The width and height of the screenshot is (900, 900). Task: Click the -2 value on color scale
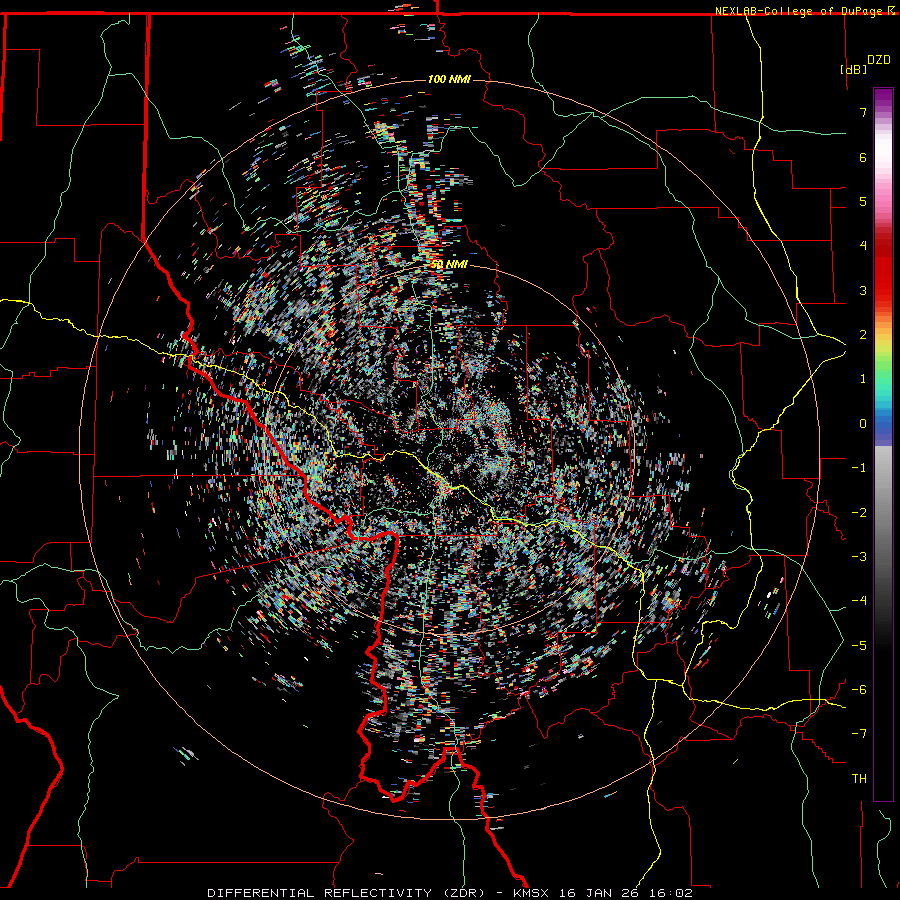click(x=859, y=513)
